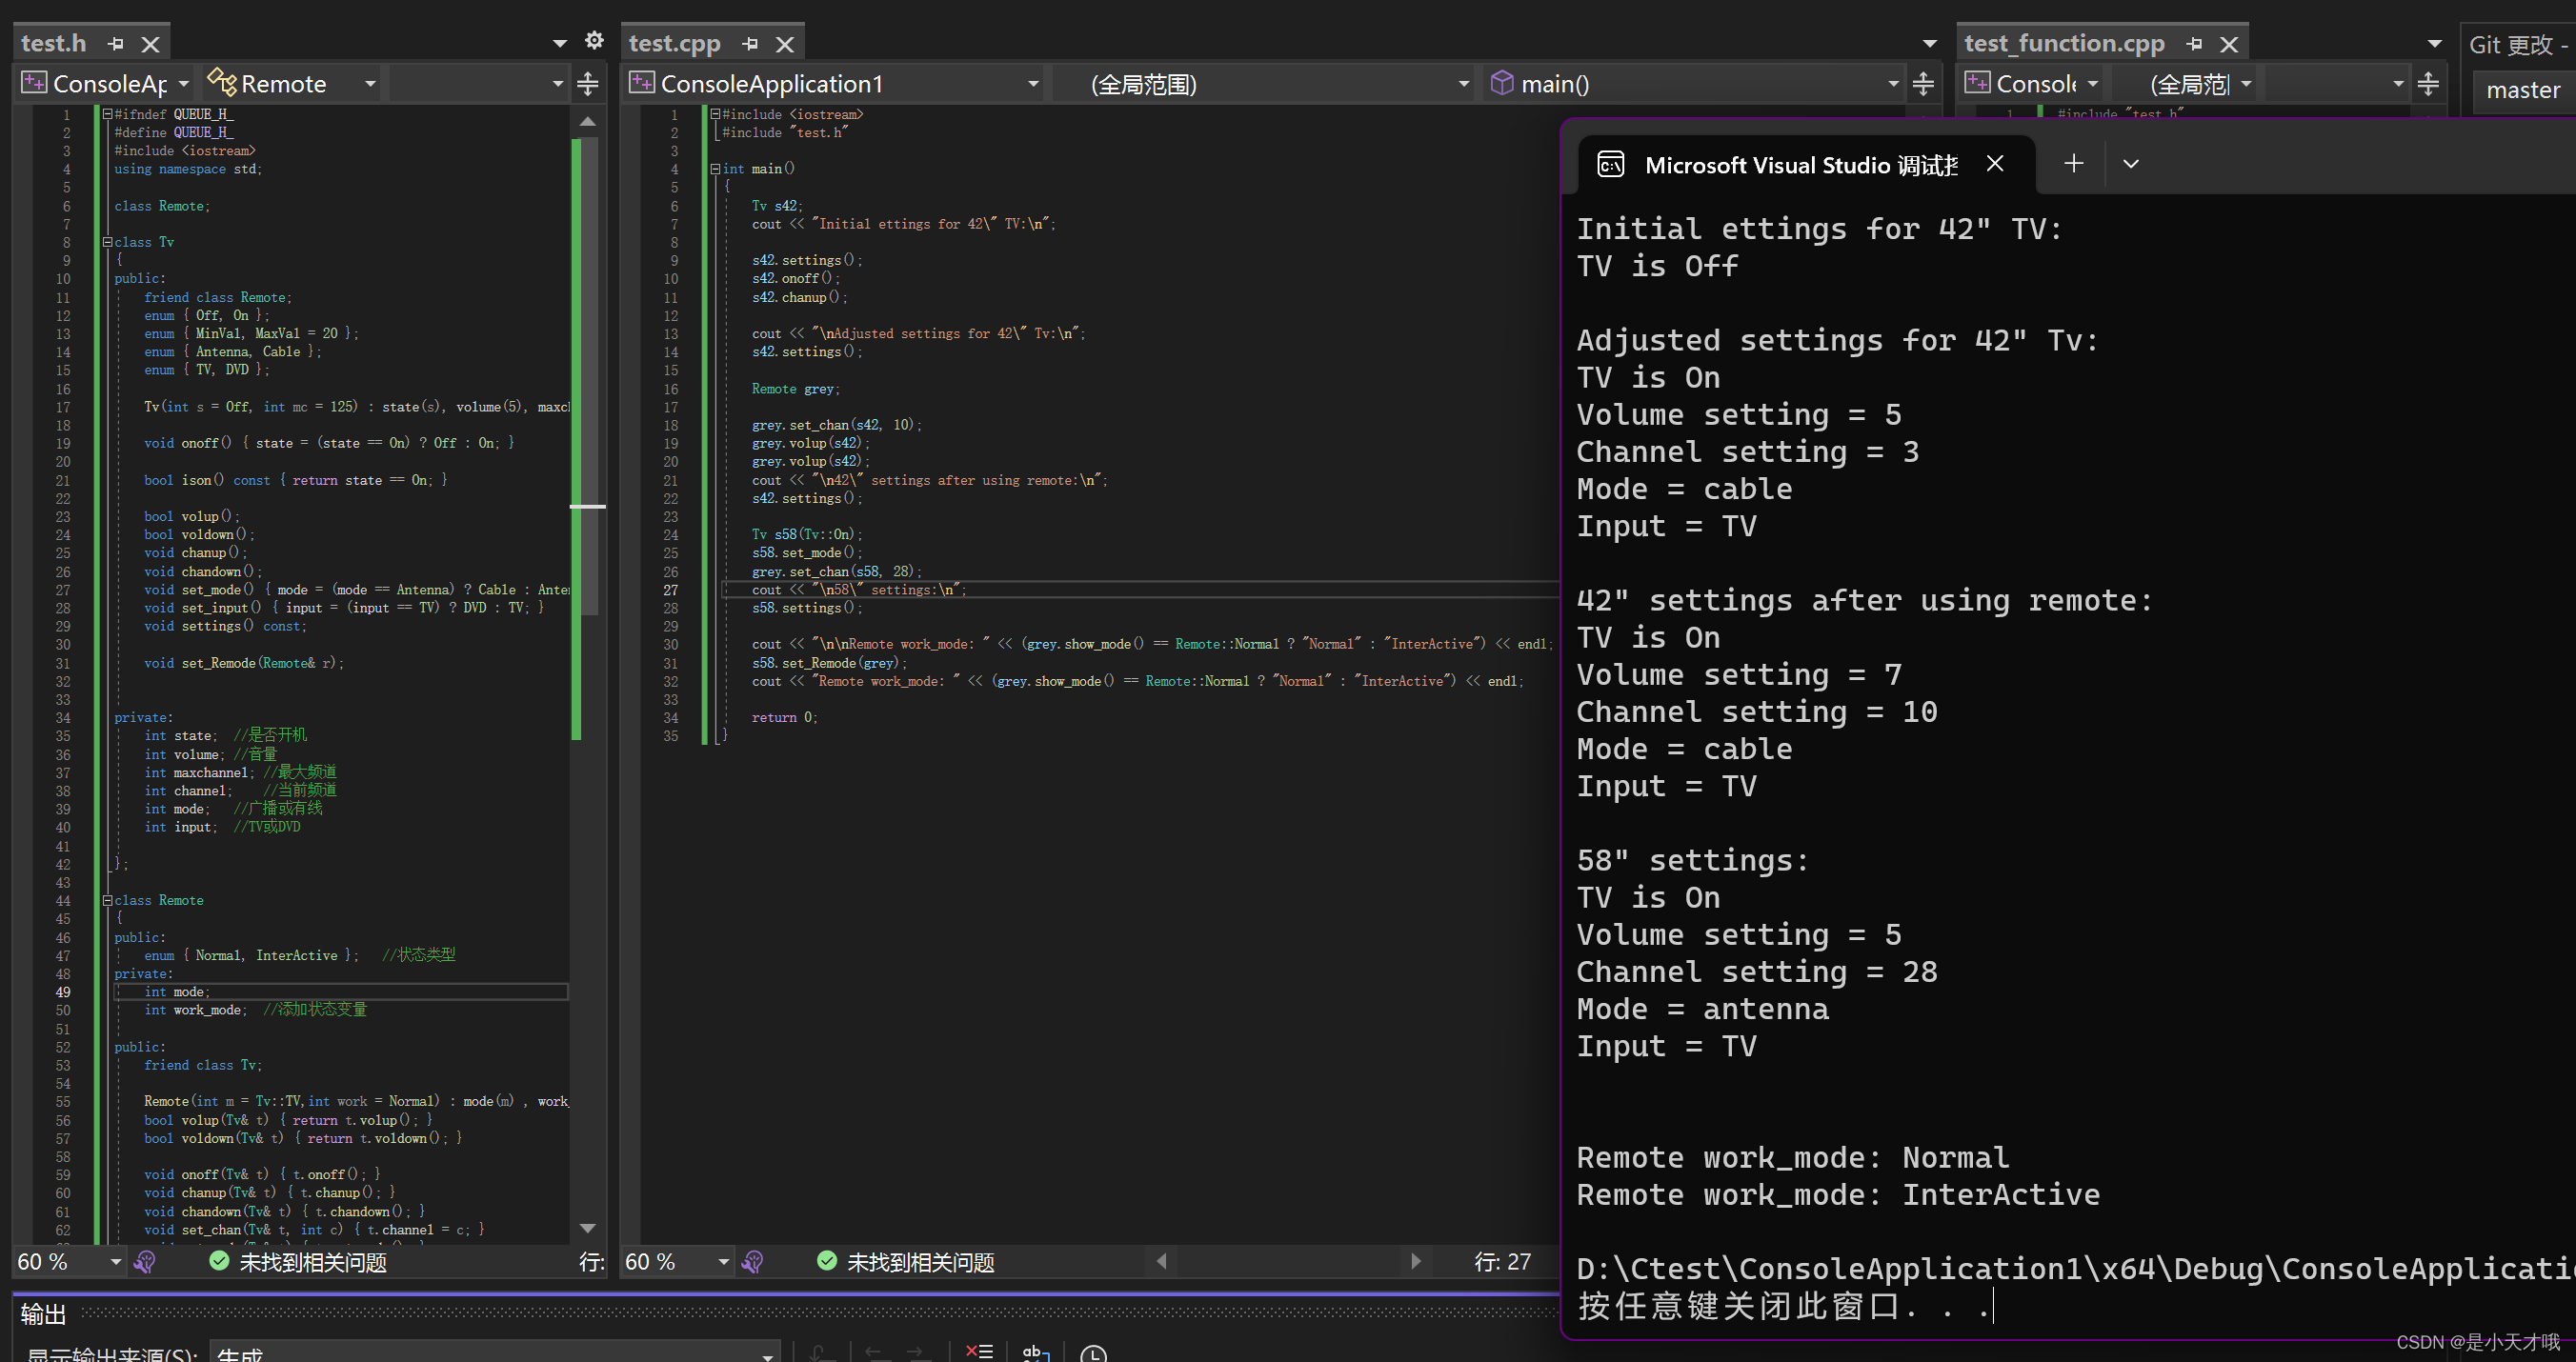This screenshot has width=2576, height=1362.
Task: Collapse the int main() block in test.cpp
Action: click(x=716, y=169)
